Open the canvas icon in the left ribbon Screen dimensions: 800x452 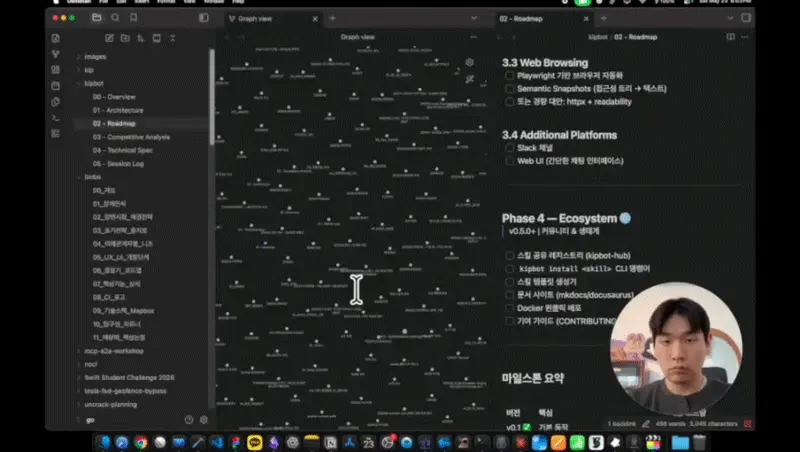tap(56, 70)
